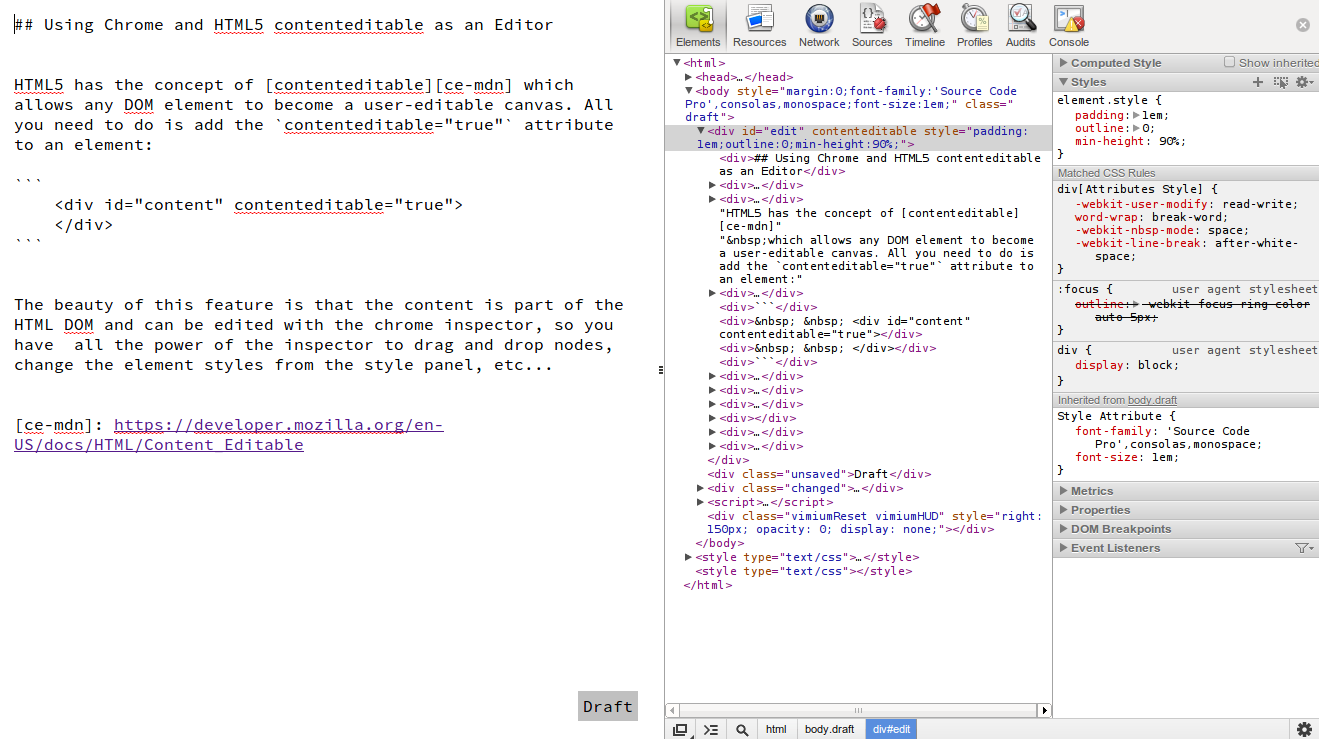Select html breadcrumb

coord(776,730)
